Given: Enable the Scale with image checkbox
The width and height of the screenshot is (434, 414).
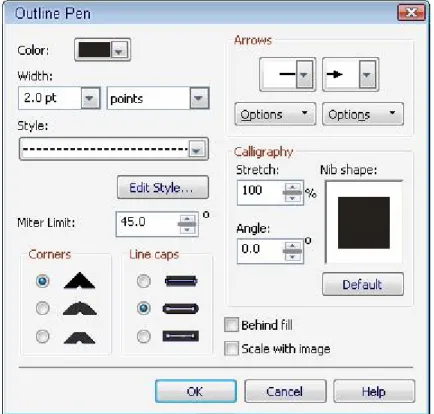Looking at the screenshot, I should tap(231, 349).
